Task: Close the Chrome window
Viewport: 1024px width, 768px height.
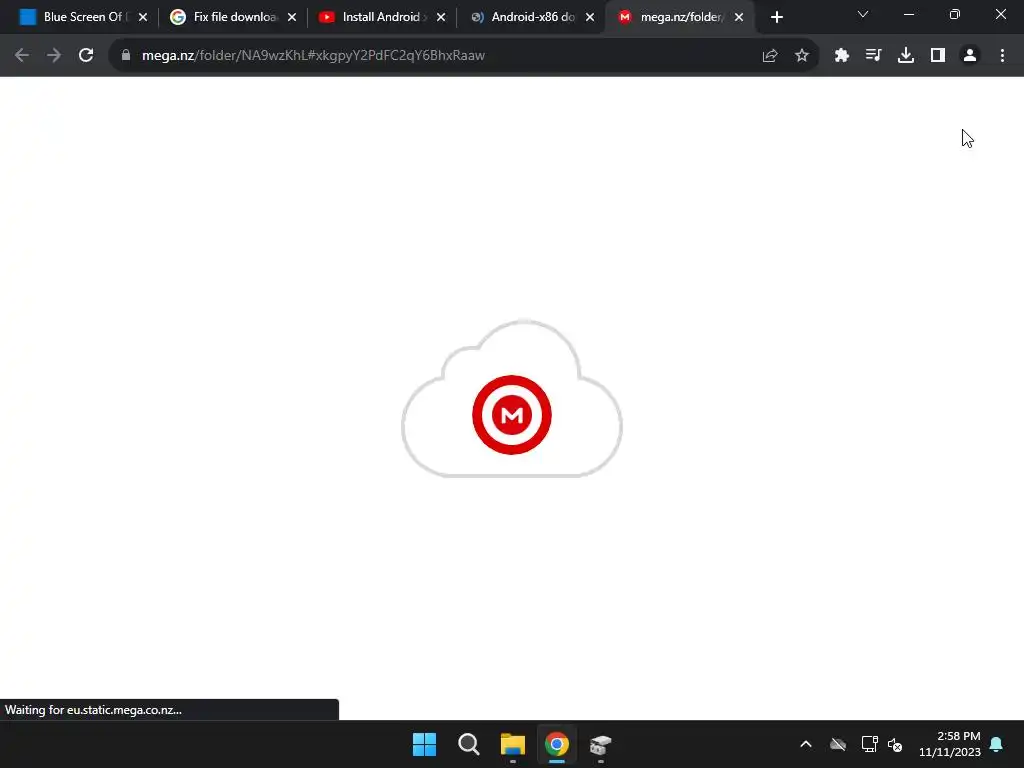Action: click(1000, 14)
